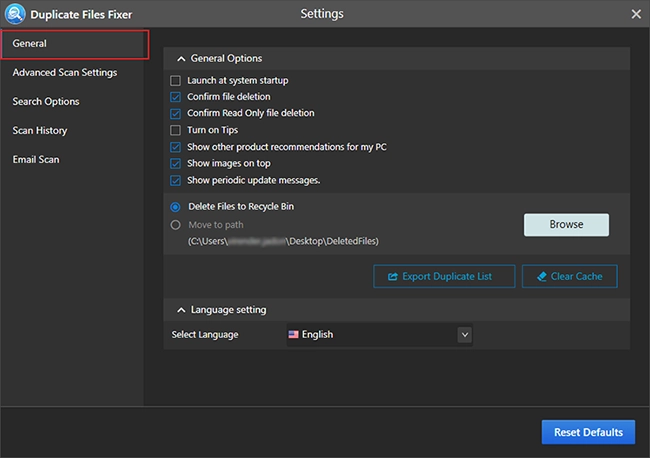The width and height of the screenshot is (650, 458).
Task: Click the DeletedFiles path text
Action: 283,241
